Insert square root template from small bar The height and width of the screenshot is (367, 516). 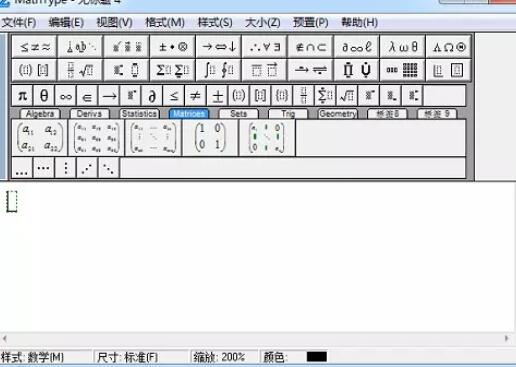(347, 96)
